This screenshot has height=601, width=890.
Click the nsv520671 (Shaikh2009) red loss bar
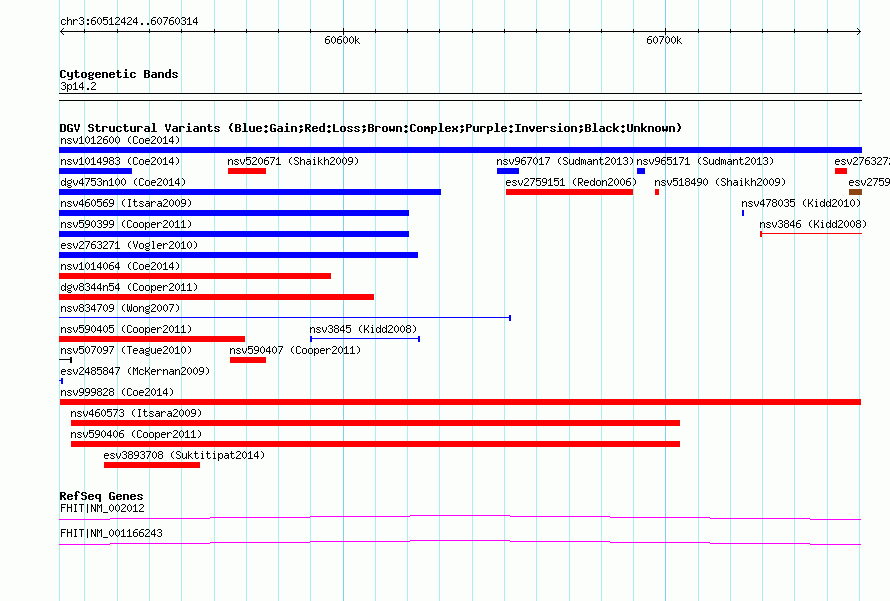tap(247, 171)
